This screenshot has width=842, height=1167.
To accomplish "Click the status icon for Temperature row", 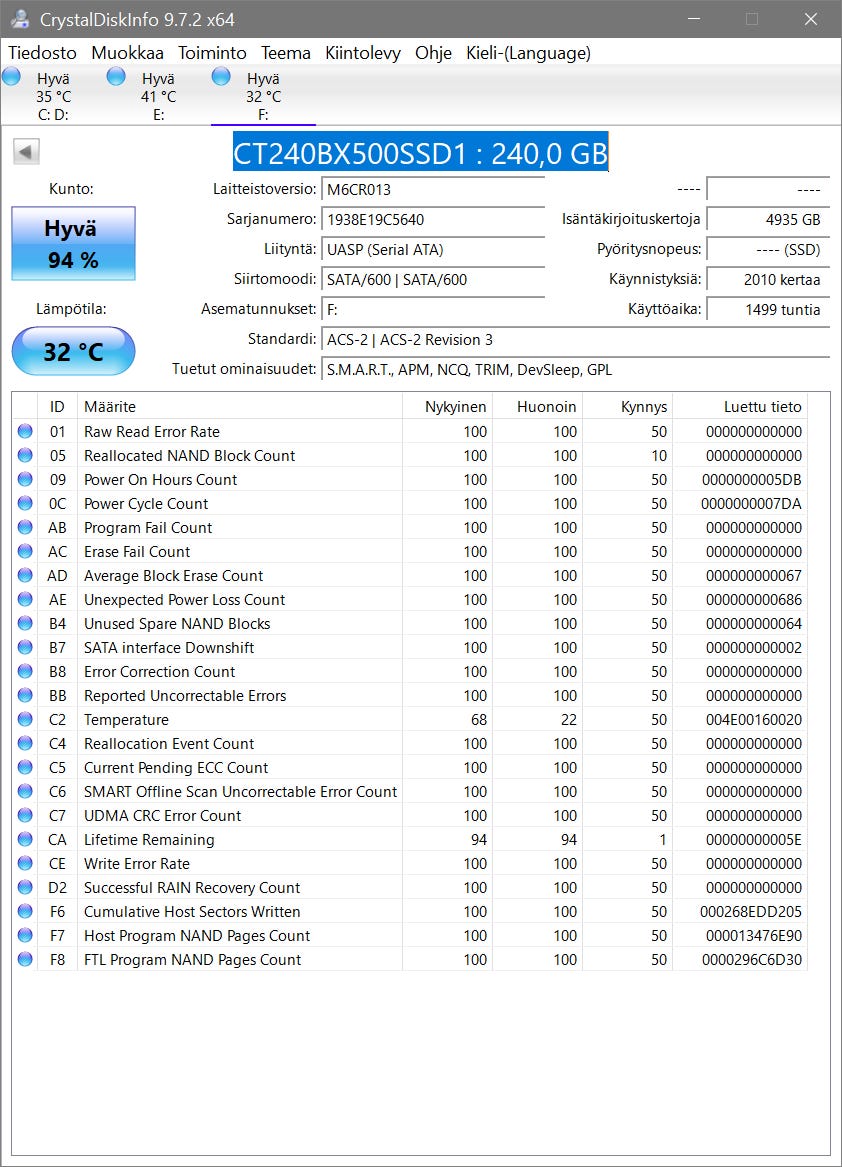I will pyautogui.click(x=25, y=719).
